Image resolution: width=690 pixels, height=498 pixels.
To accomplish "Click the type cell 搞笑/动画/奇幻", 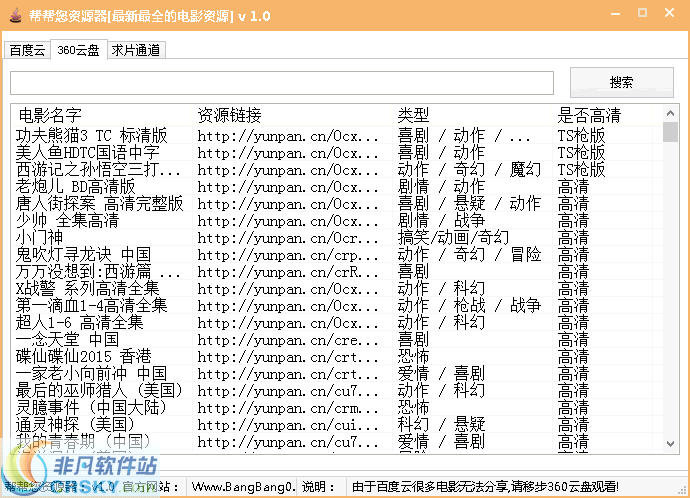I will [x=453, y=238].
